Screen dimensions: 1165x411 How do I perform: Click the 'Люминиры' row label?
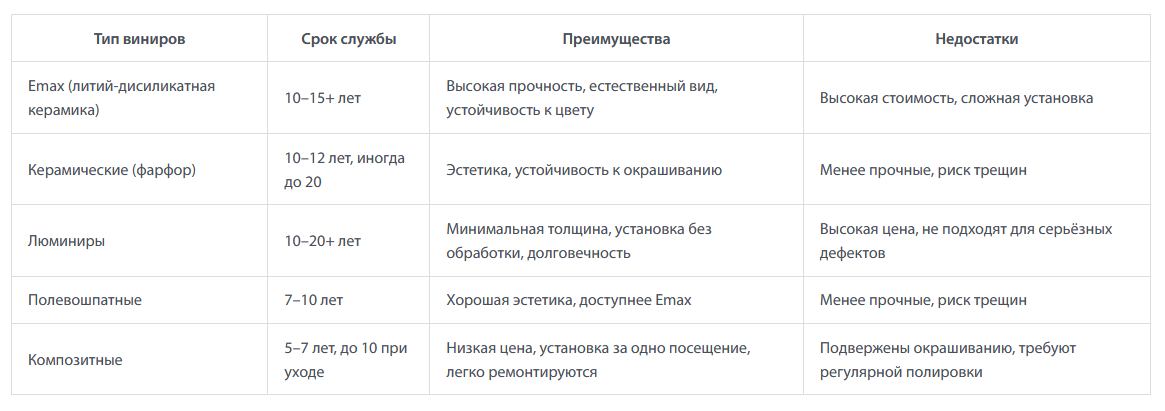(x=139, y=241)
